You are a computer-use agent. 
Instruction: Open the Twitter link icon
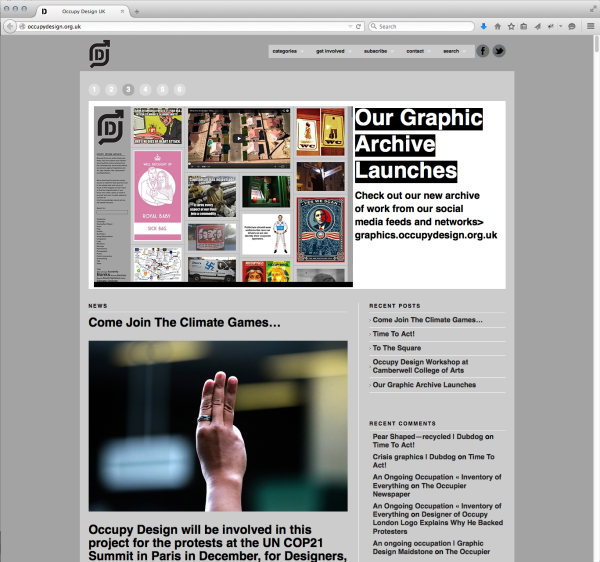point(498,51)
